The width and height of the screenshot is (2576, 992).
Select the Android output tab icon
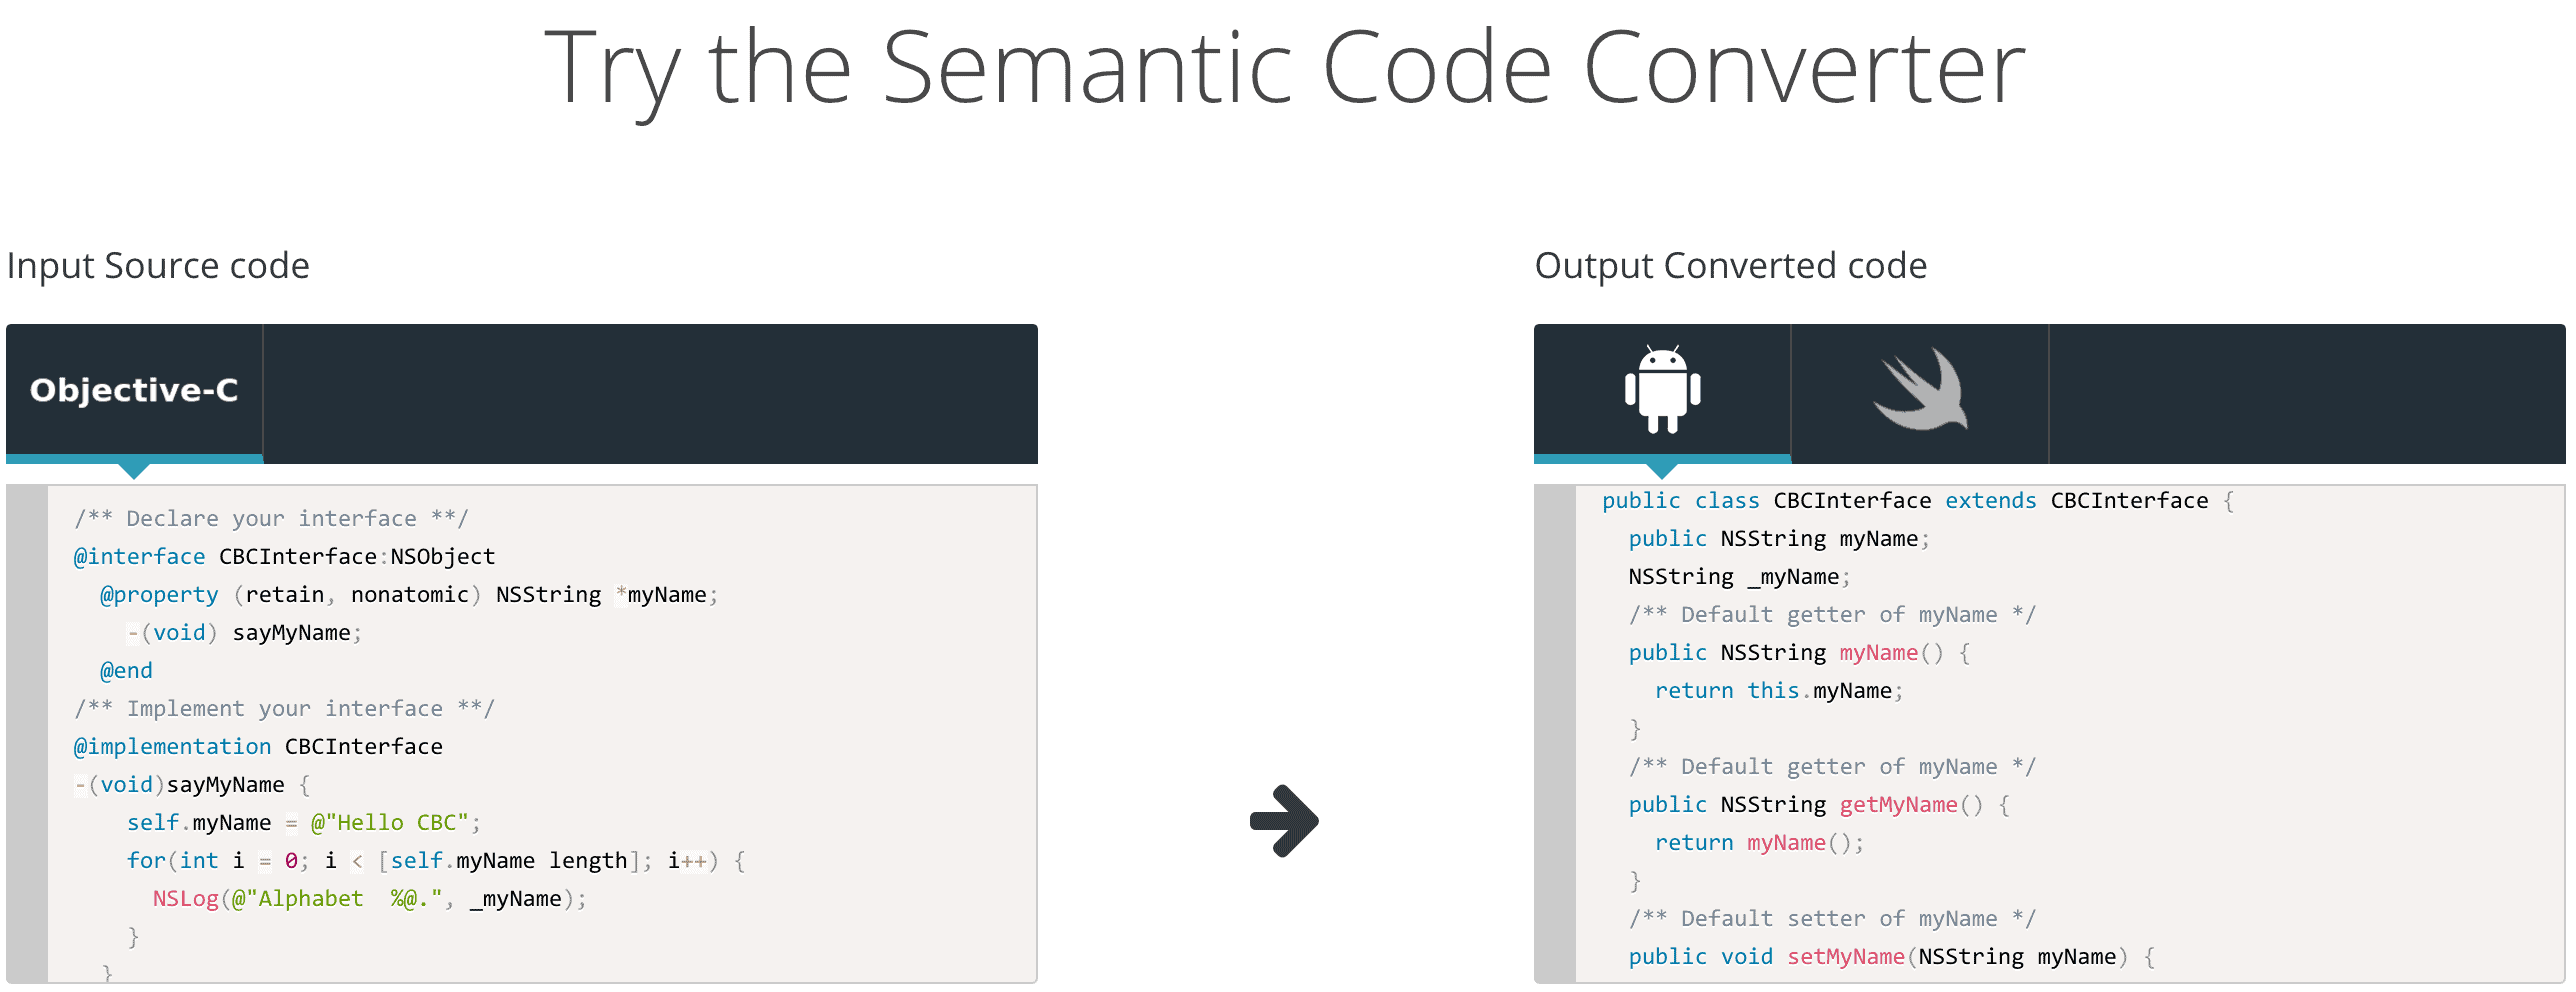click(1662, 389)
